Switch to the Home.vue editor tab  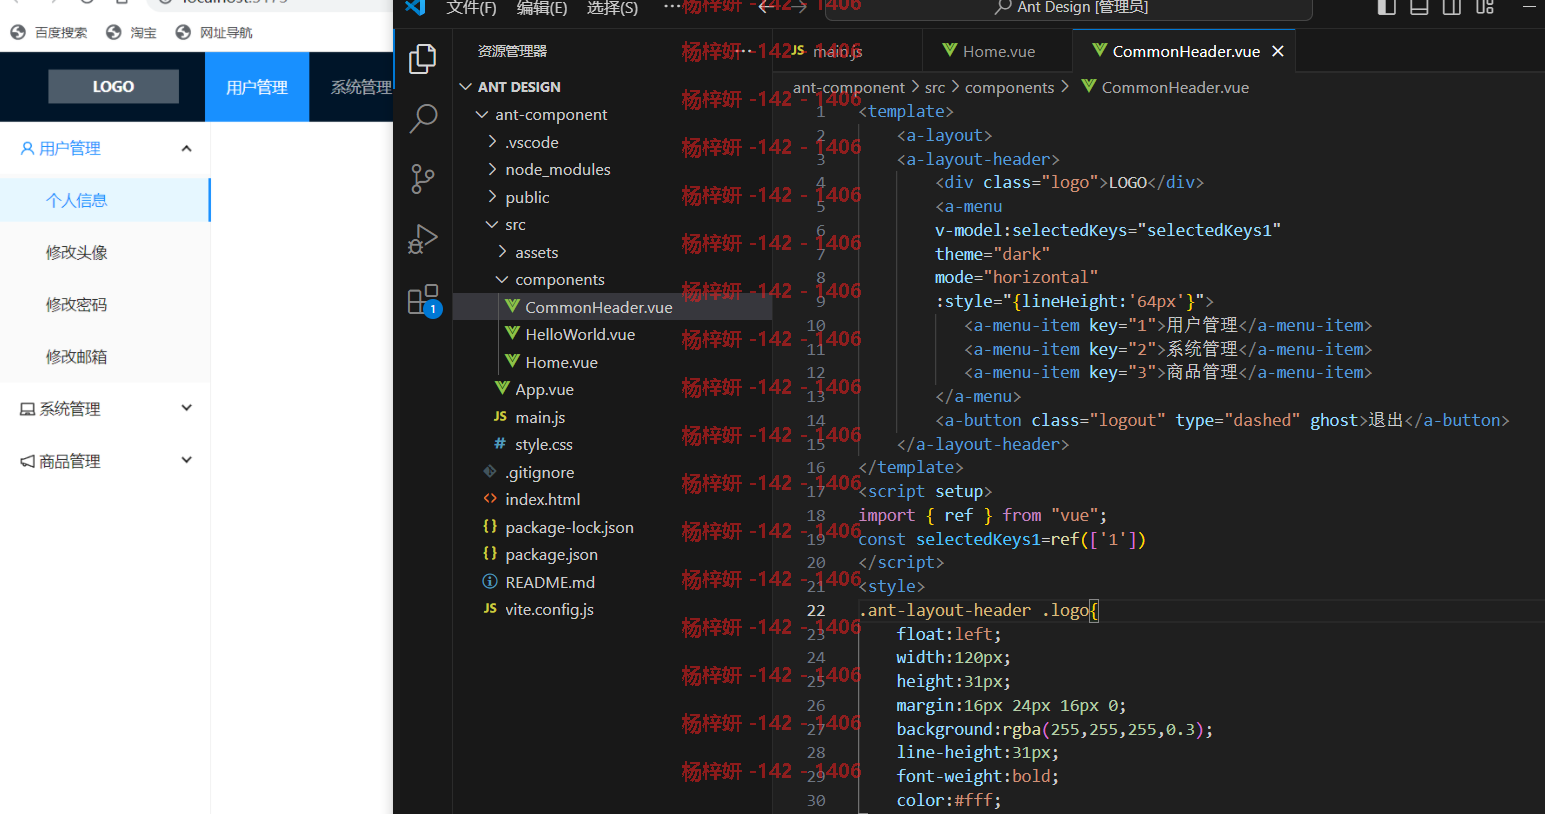[x=996, y=51]
